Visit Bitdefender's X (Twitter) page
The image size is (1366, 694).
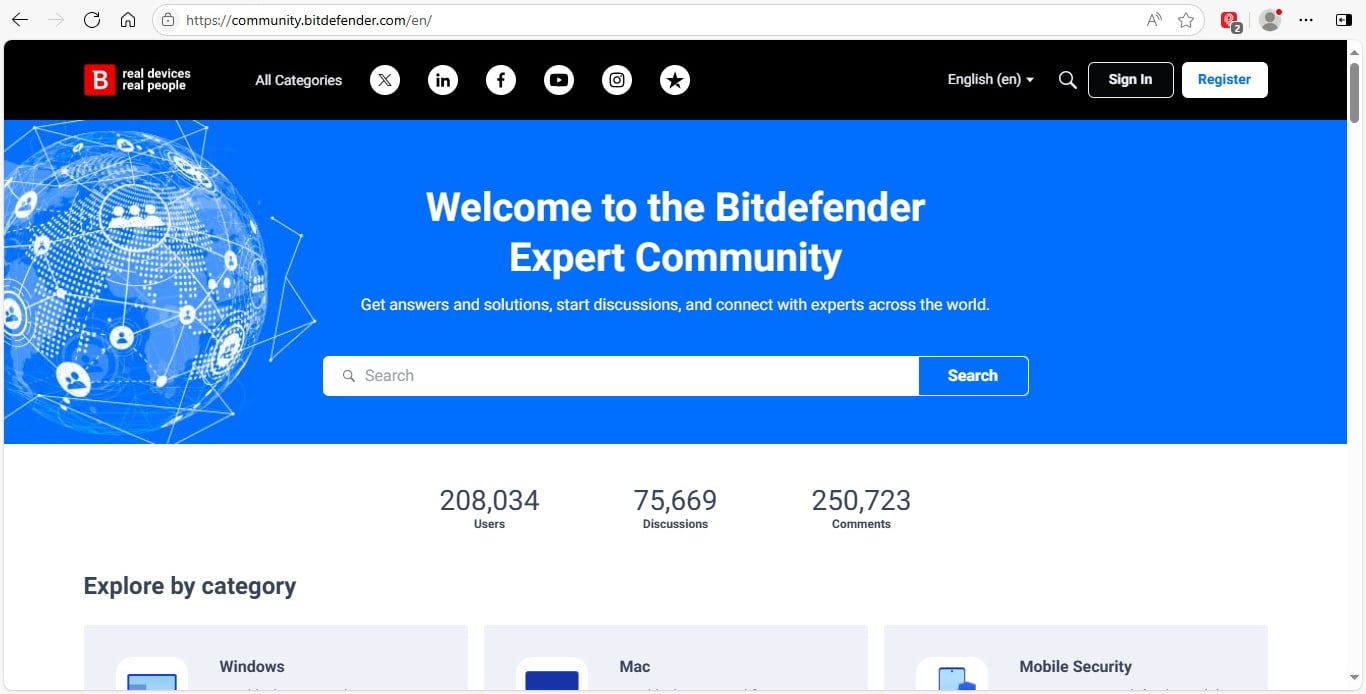pos(385,80)
